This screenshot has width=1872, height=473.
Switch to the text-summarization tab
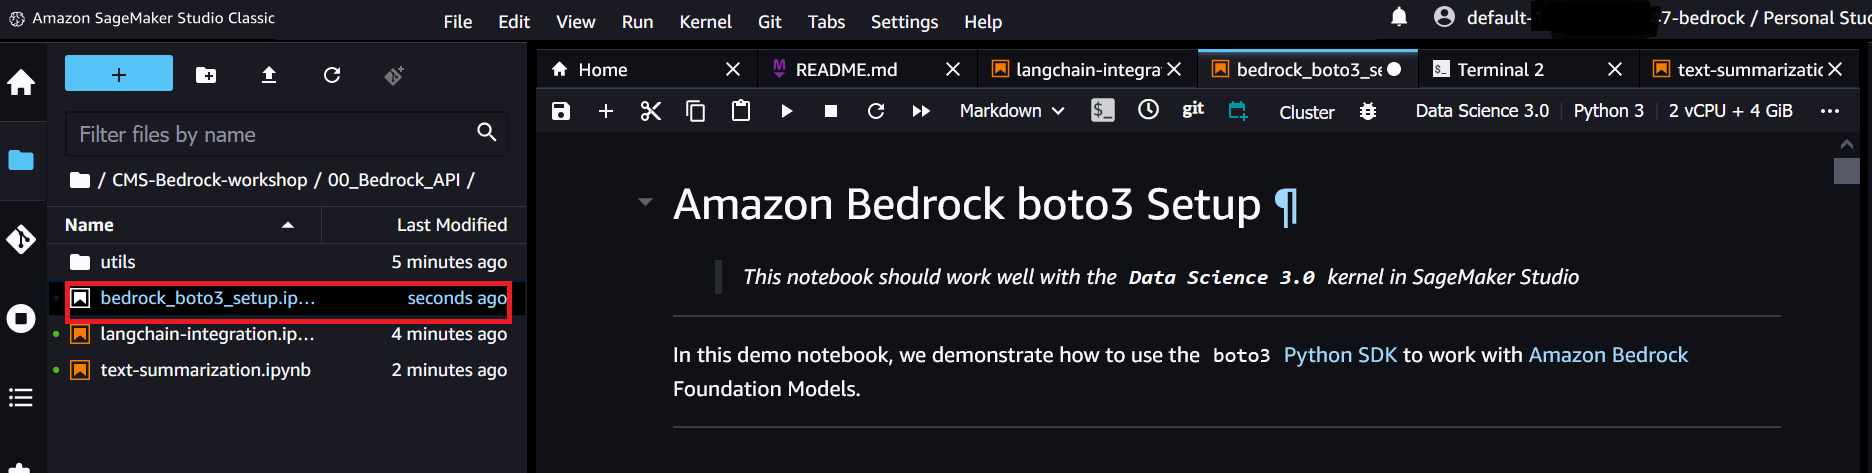coord(1750,69)
